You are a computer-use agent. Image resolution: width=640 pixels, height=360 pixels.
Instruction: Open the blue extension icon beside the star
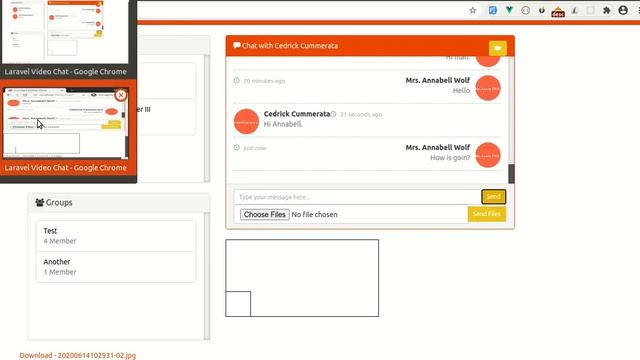tap(493, 10)
